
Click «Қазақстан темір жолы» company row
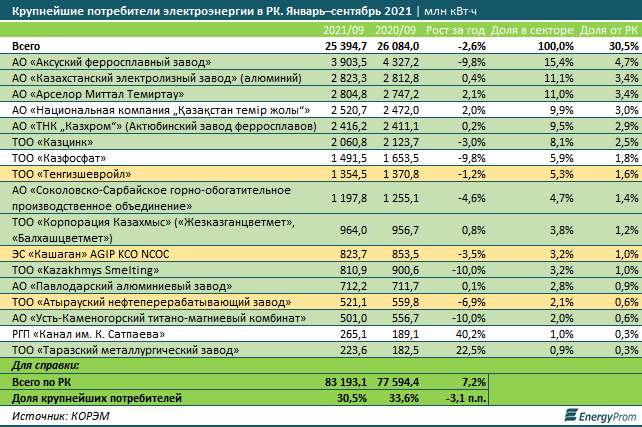pyautogui.click(x=321, y=110)
